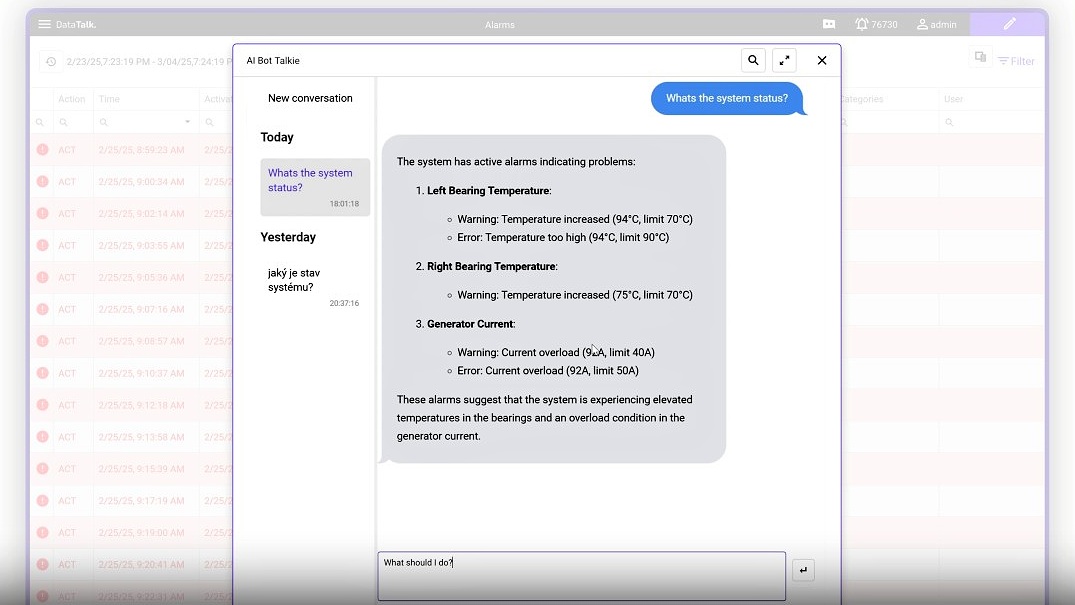
Task: Send the message using the return arrow
Action: click(x=803, y=569)
